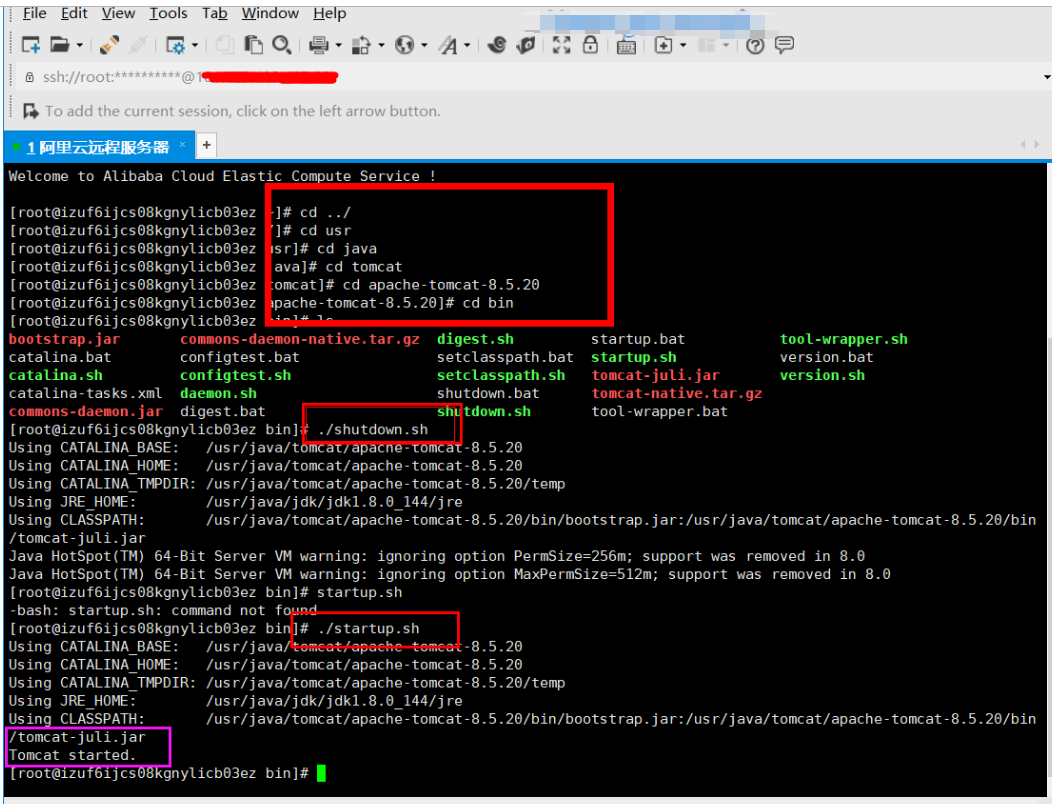Click the Print icon
This screenshot has width=1052, height=804.
(x=319, y=45)
